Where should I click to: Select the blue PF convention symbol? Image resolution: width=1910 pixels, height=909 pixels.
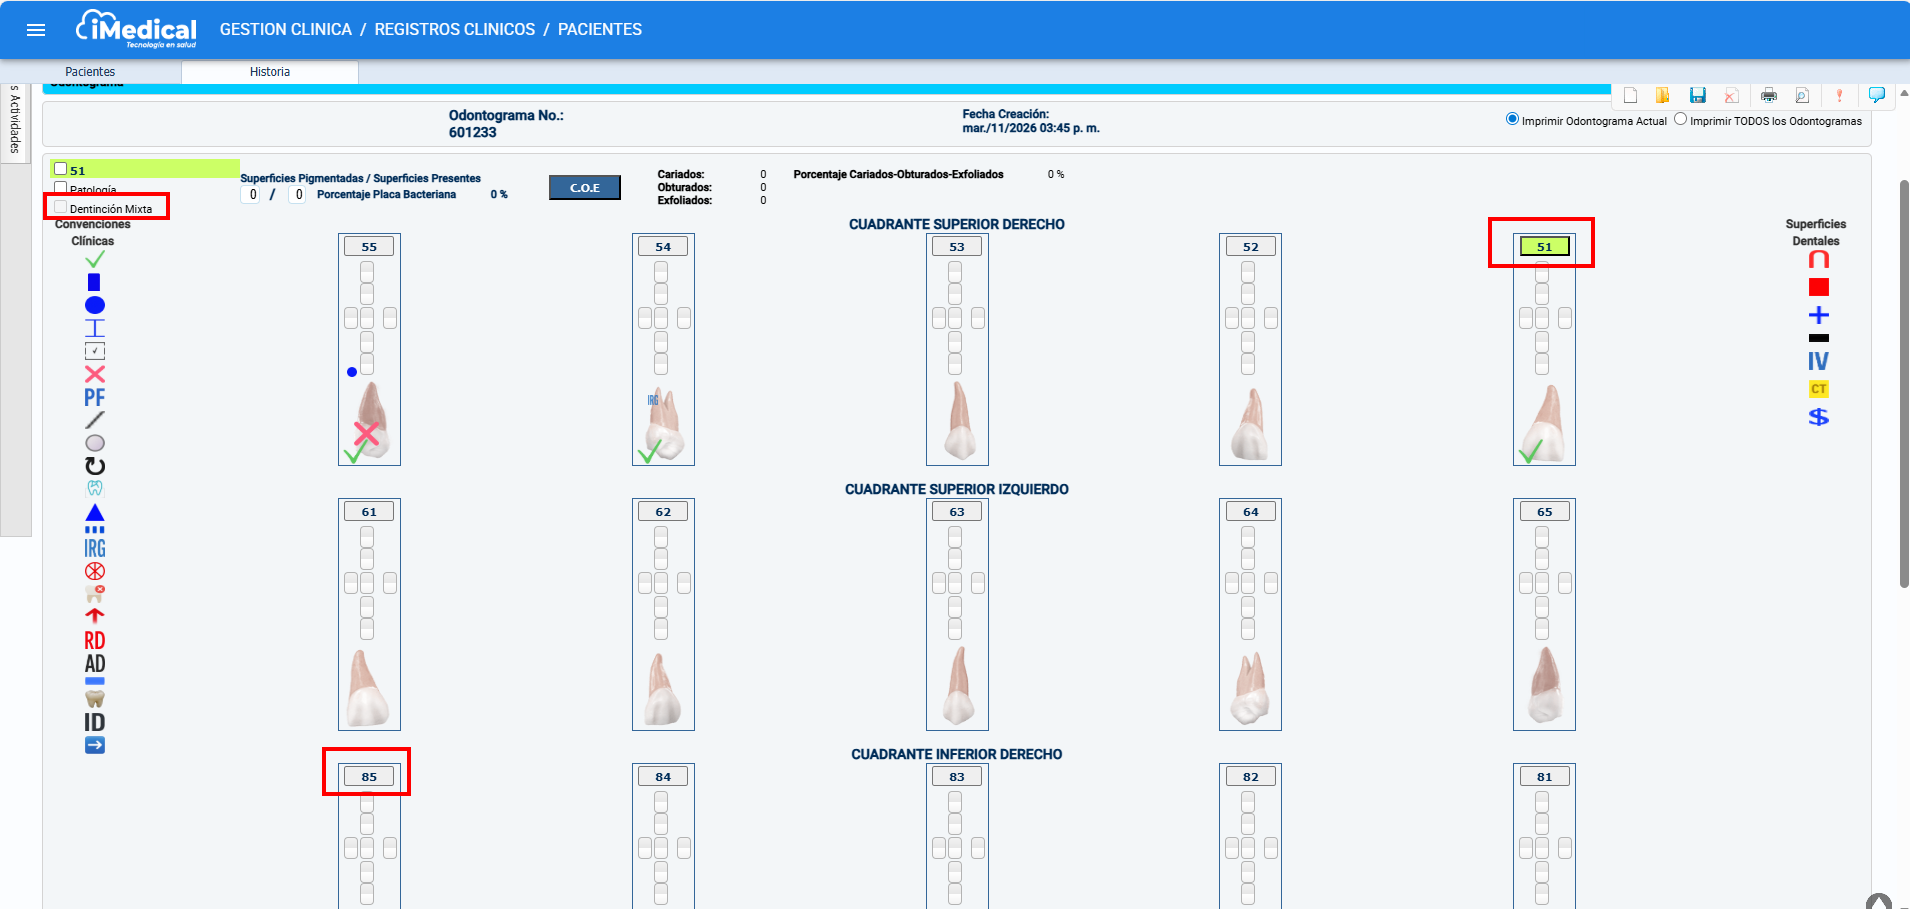(x=95, y=397)
